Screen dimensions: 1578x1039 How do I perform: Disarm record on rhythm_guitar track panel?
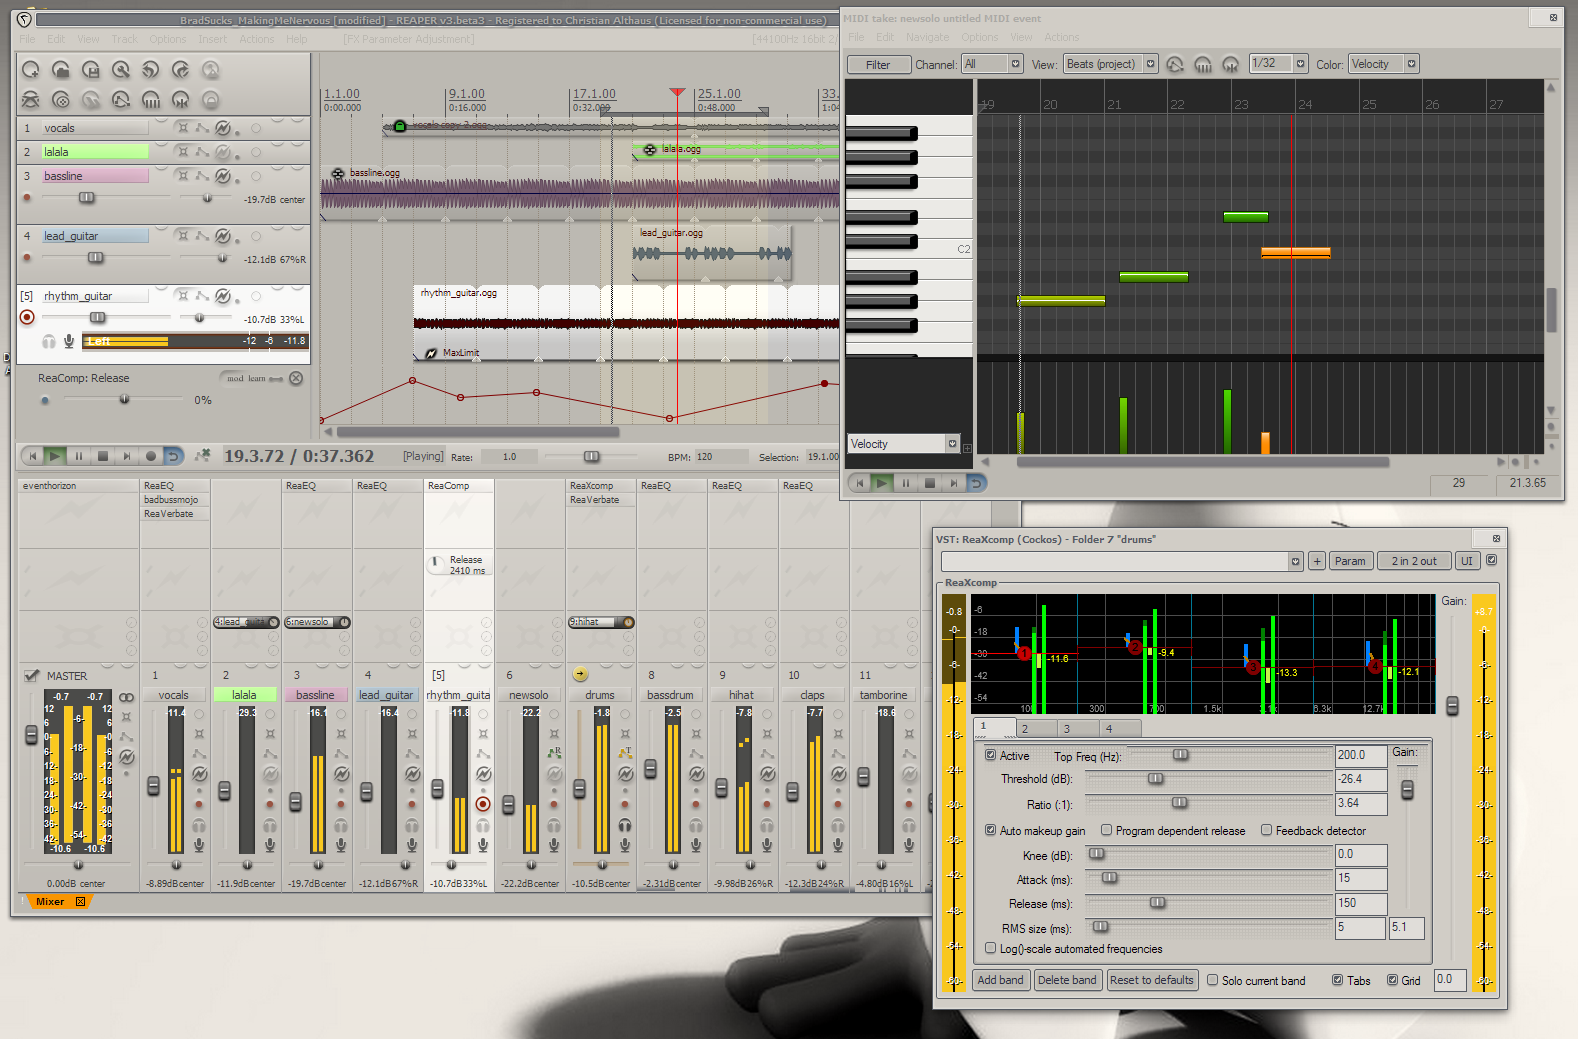(27, 317)
